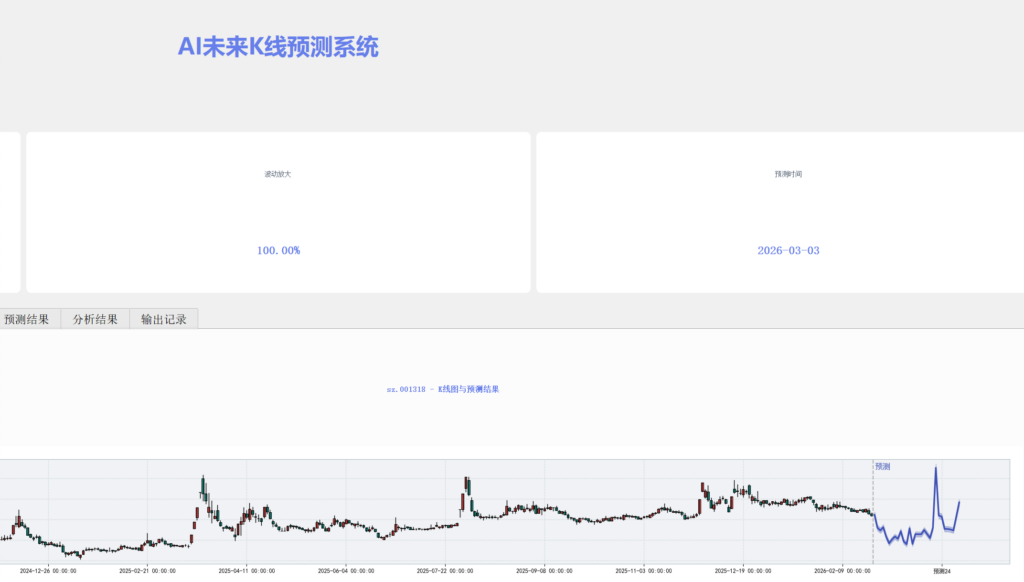This screenshot has height=582, width=1024.
Task: Click the 2024-12-26 x-axis date label
Action: 48,571
